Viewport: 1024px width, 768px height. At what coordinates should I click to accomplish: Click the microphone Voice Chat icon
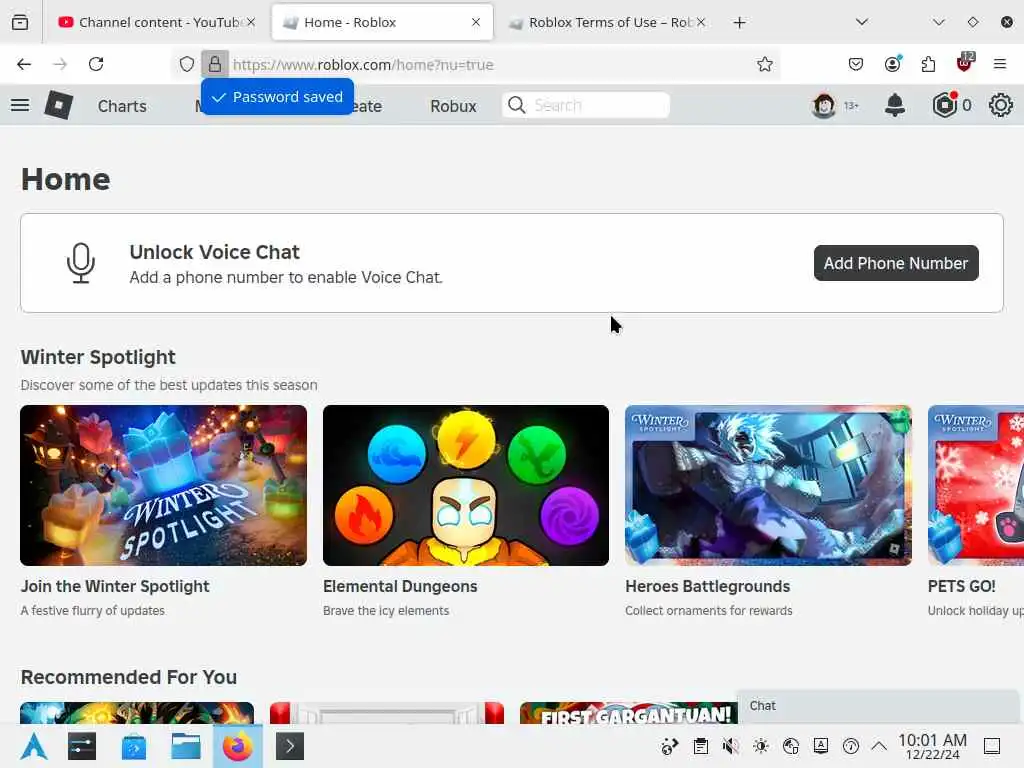81,263
